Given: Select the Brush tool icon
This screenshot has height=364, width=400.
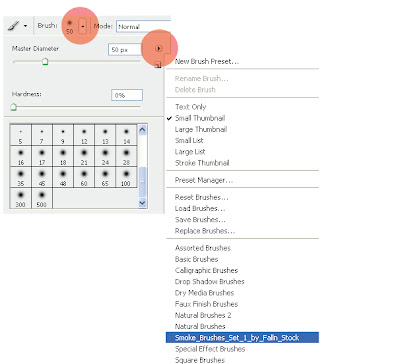Looking at the screenshot, I should [13, 26].
